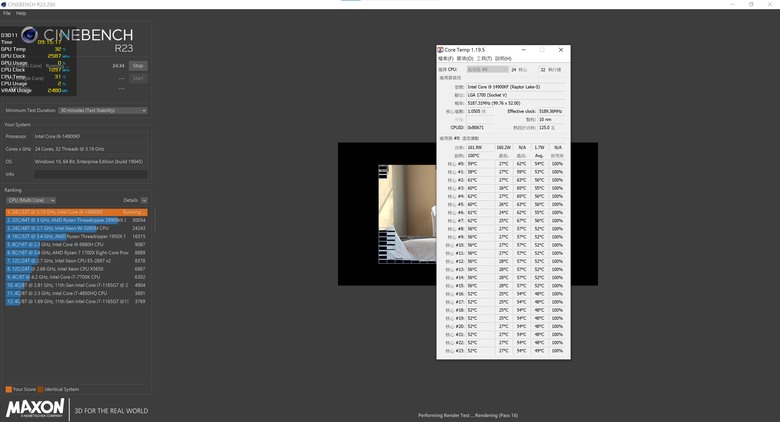Click the greyed Start button for single core

click(x=138, y=78)
